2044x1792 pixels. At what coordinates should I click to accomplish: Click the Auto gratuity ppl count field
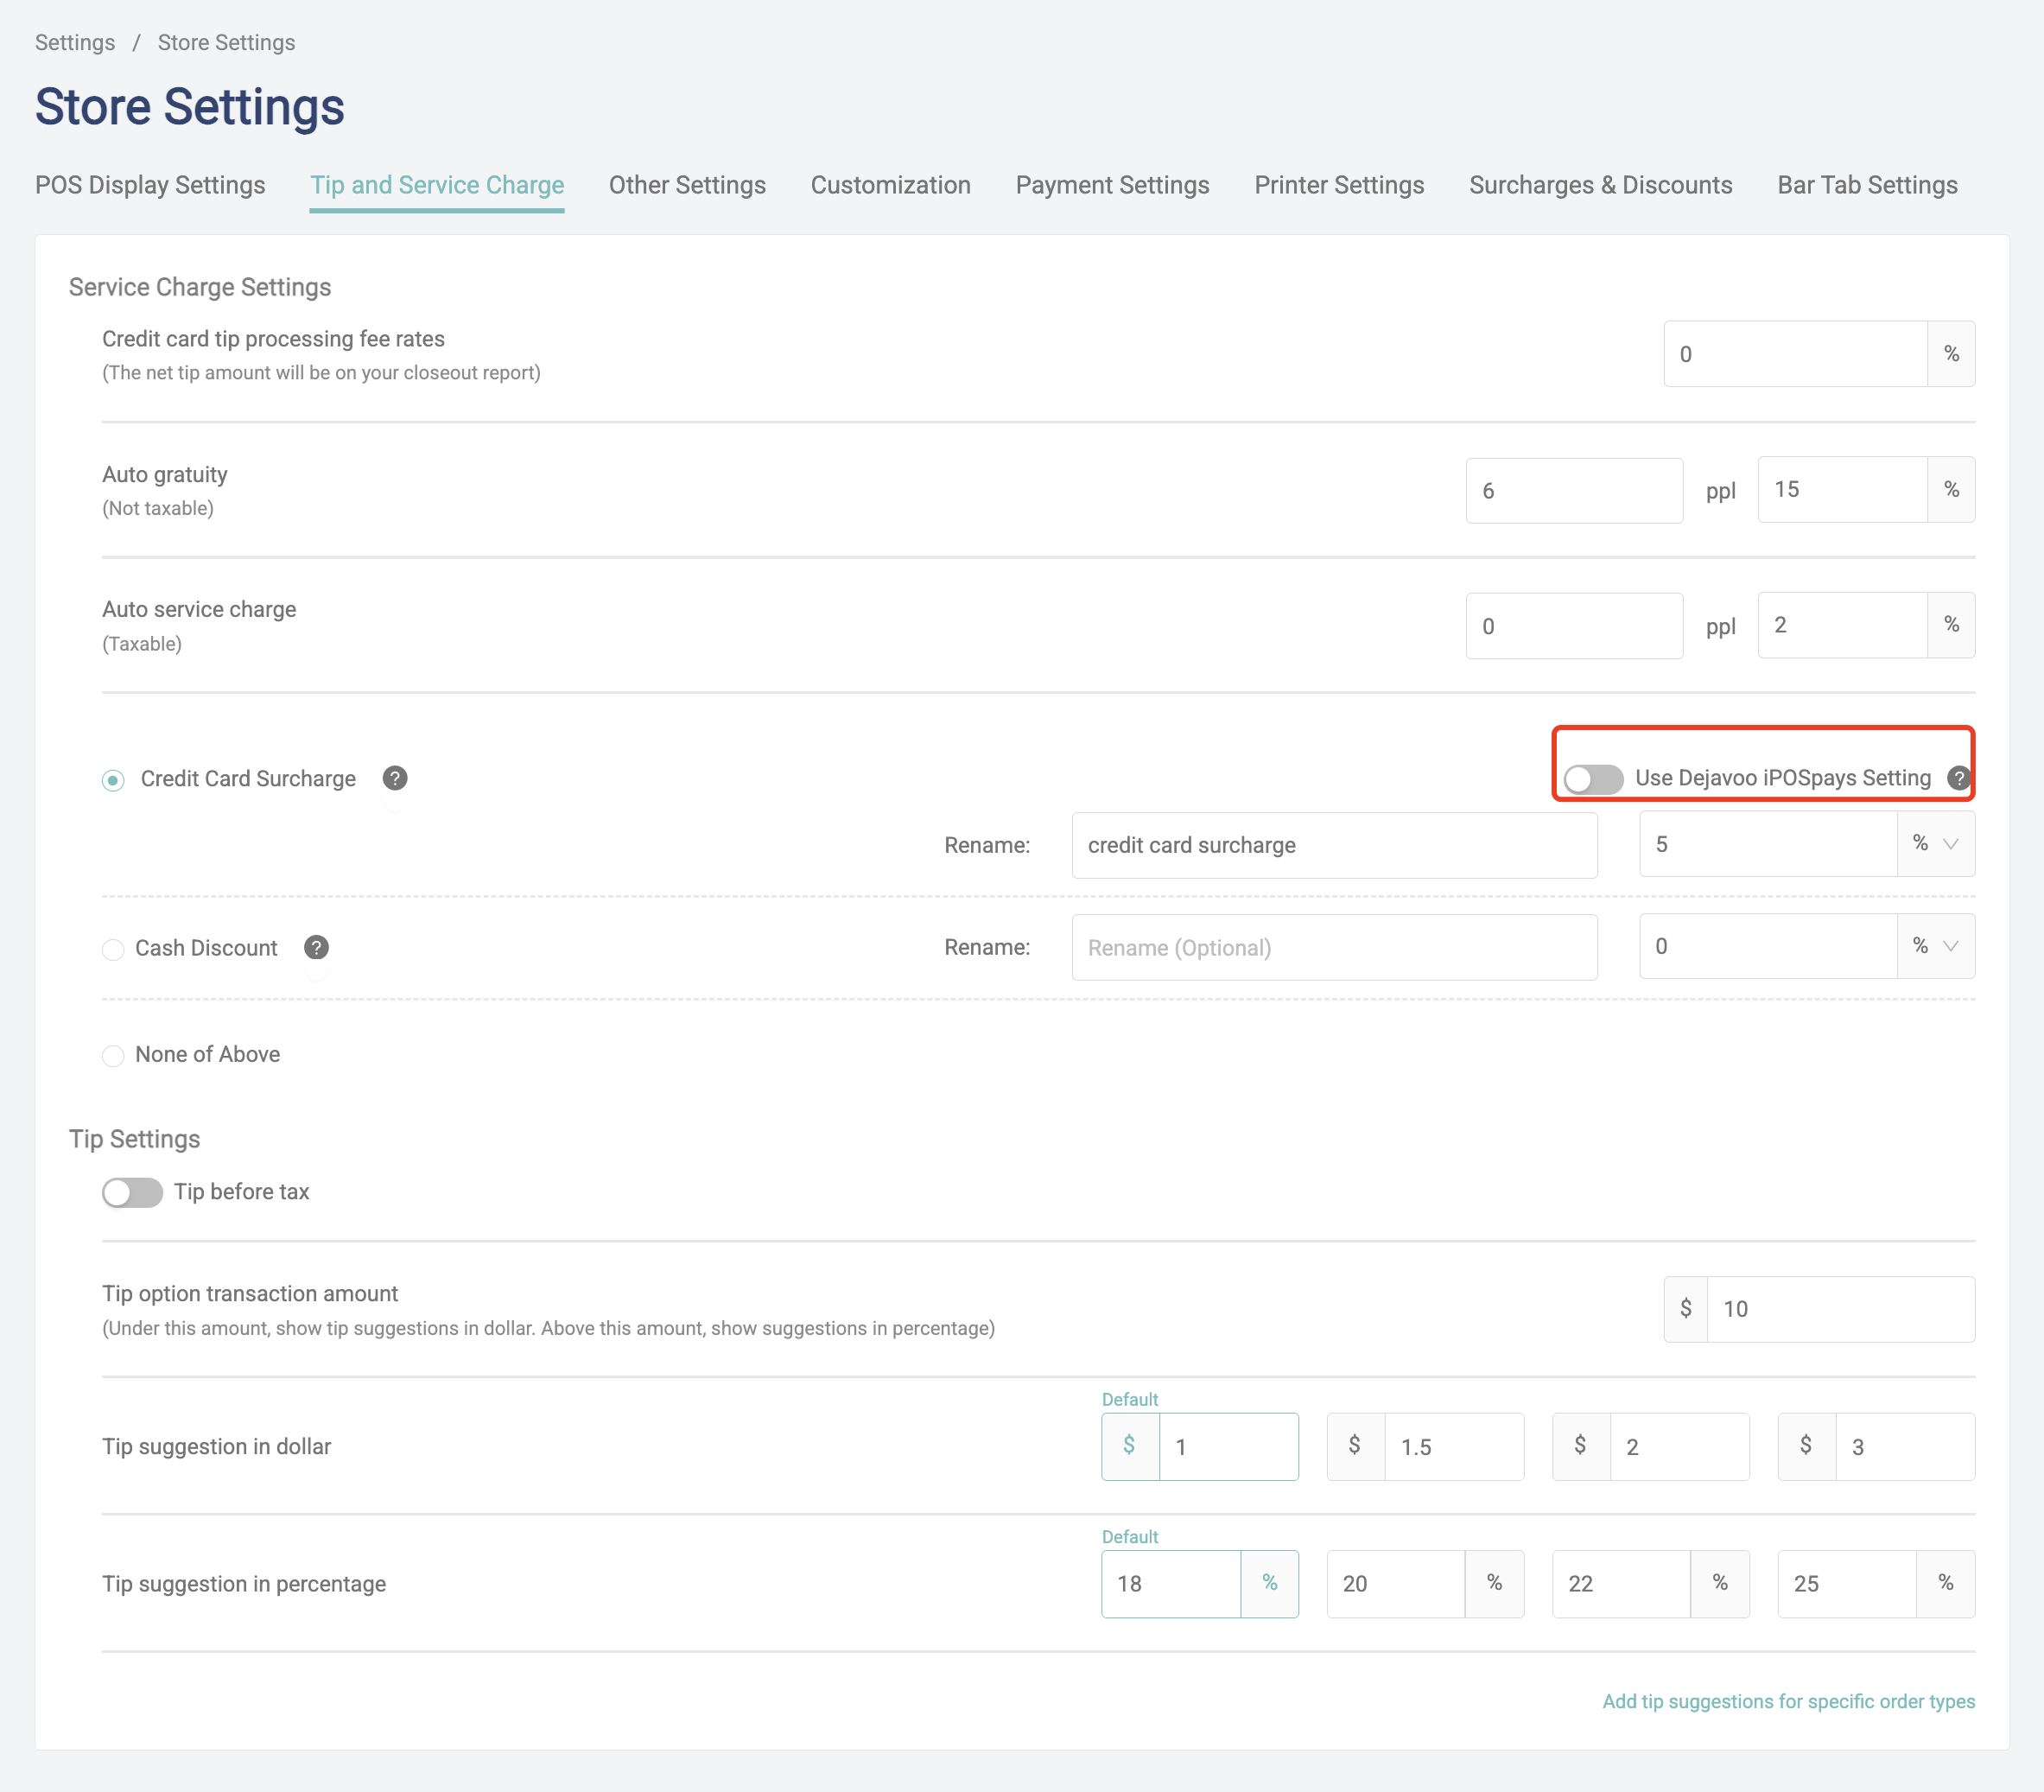click(x=1574, y=491)
